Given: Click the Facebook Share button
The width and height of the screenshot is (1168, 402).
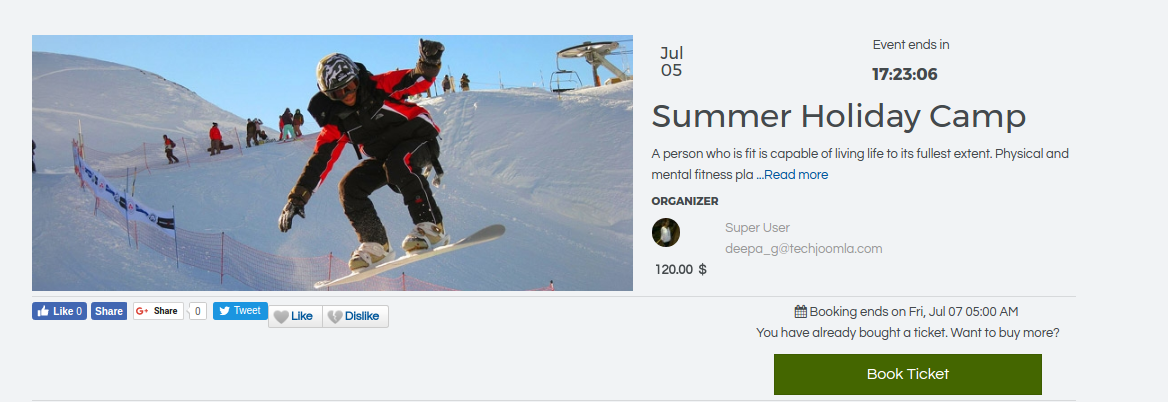Looking at the screenshot, I should (x=109, y=311).
